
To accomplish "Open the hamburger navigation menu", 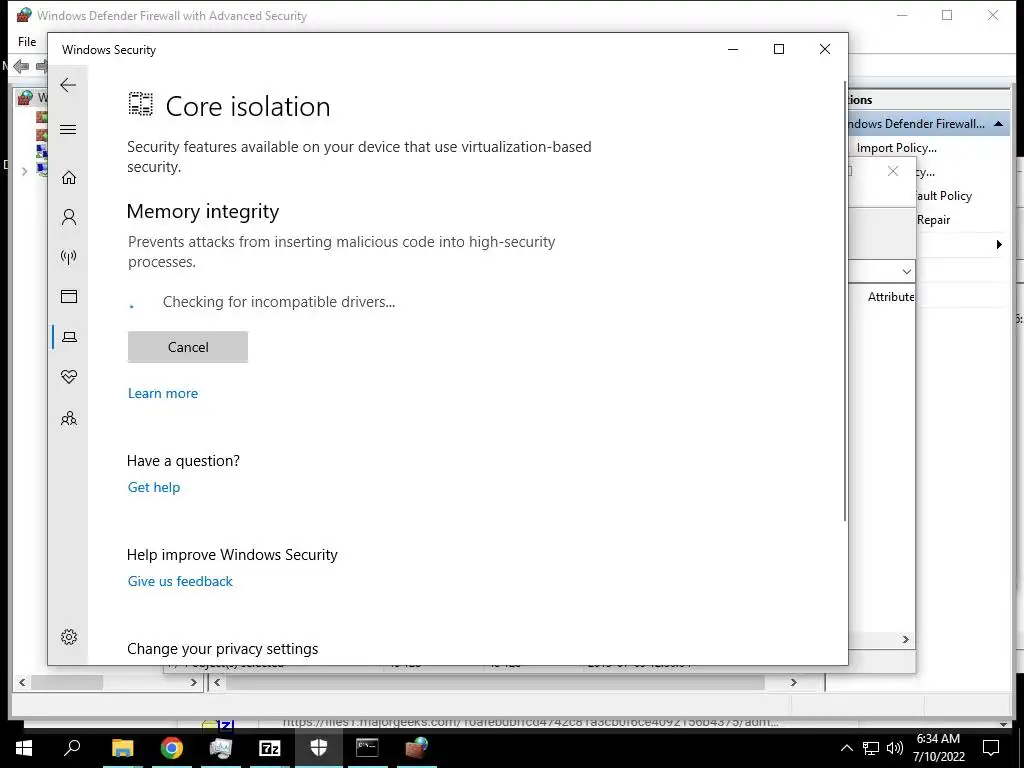I will click(x=68, y=129).
